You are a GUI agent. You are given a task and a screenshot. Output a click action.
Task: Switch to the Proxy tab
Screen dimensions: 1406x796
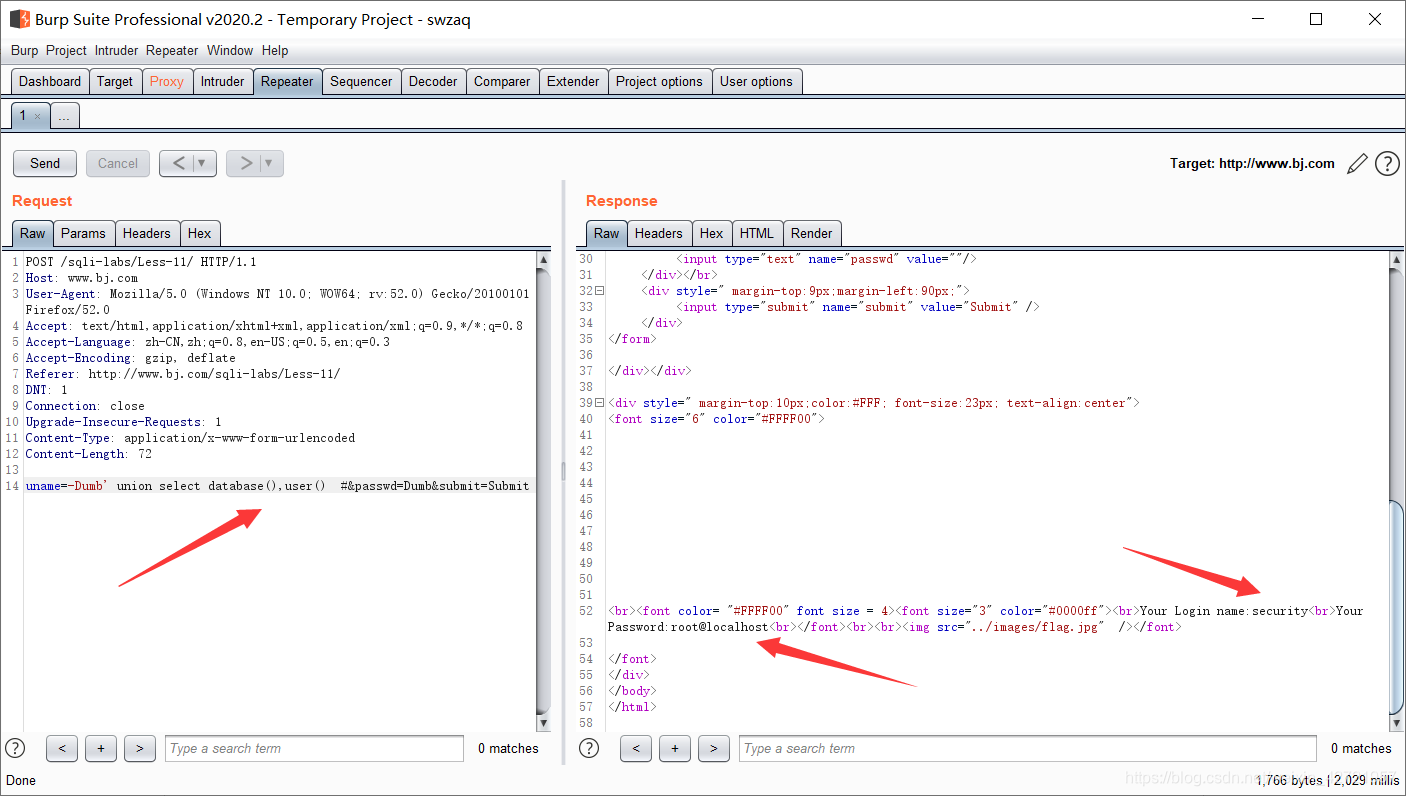pos(167,81)
